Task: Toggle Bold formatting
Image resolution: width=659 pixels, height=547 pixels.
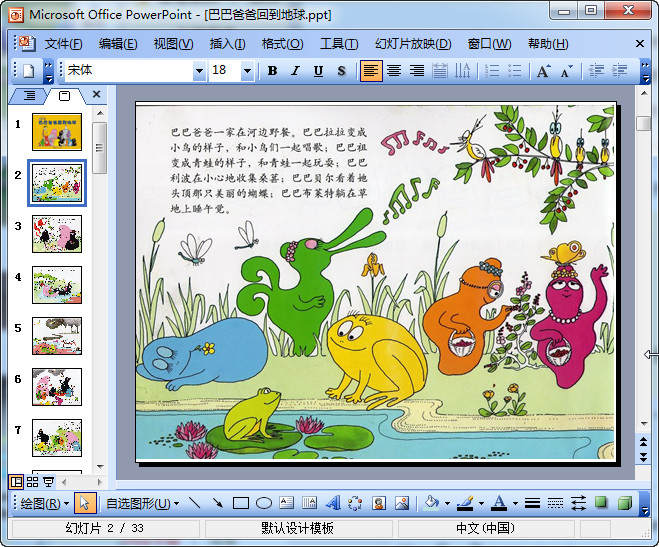Action: tap(272, 71)
